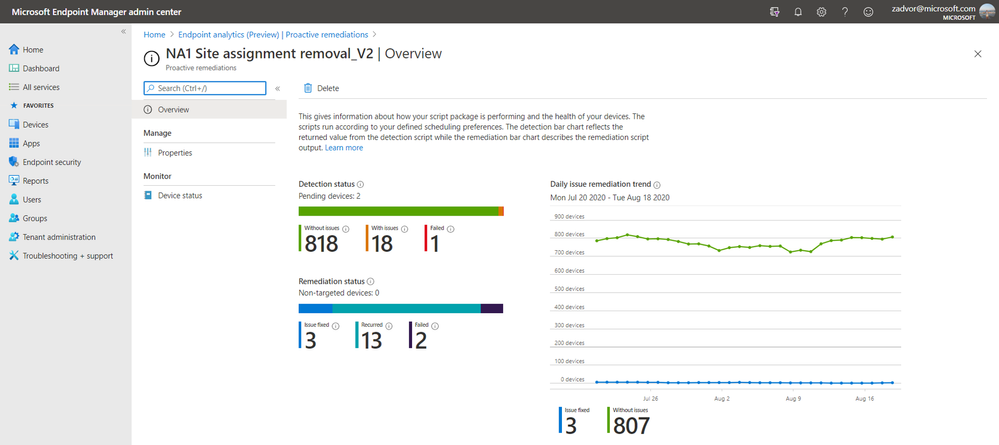This screenshot has height=445, width=999.
Task: Open the Learn more link
Action: [x=344, y=148]
